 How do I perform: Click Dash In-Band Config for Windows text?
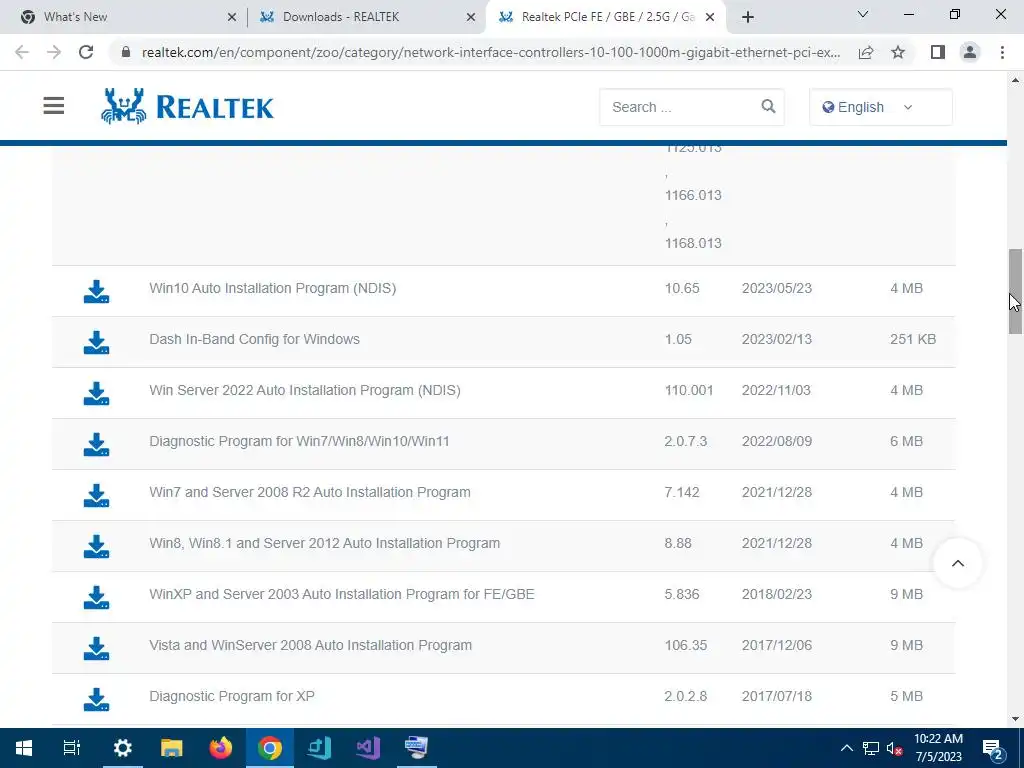[x=254, y=339]
